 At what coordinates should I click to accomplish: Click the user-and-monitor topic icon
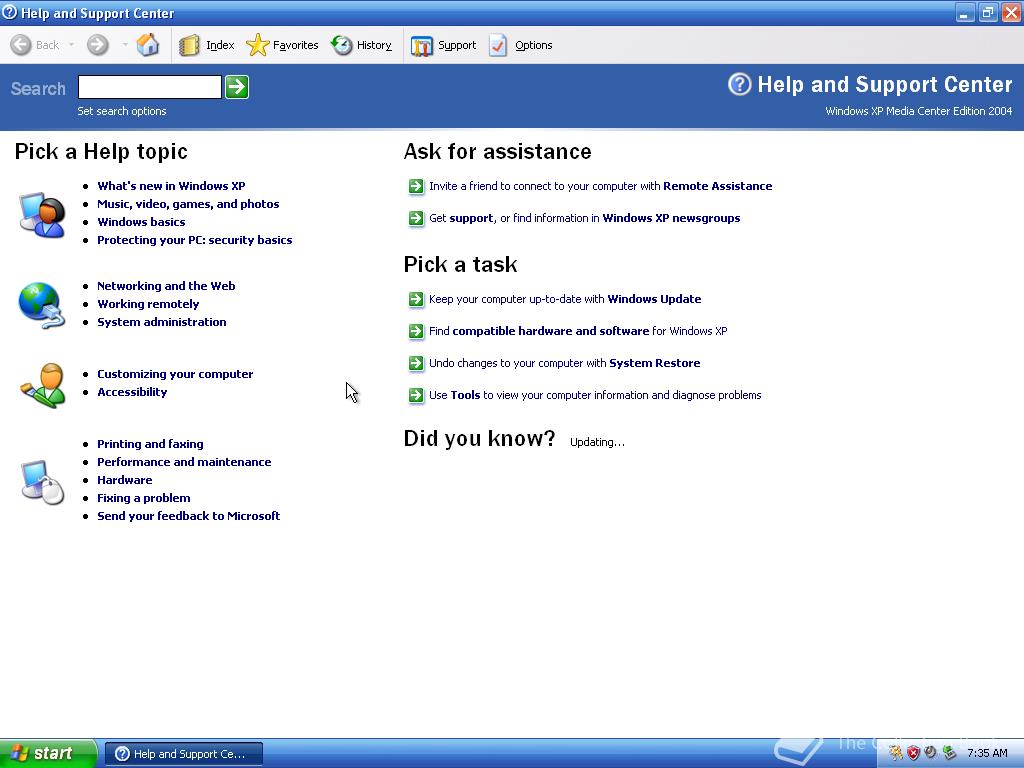42,214
